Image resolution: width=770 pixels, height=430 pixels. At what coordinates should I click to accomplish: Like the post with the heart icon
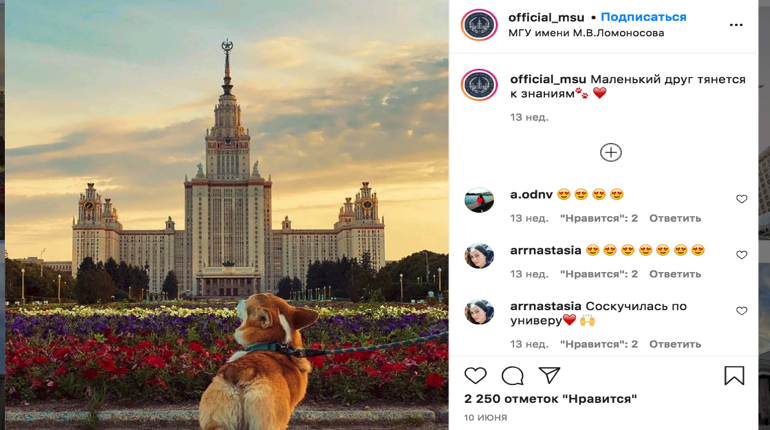(x=475, y=376)
